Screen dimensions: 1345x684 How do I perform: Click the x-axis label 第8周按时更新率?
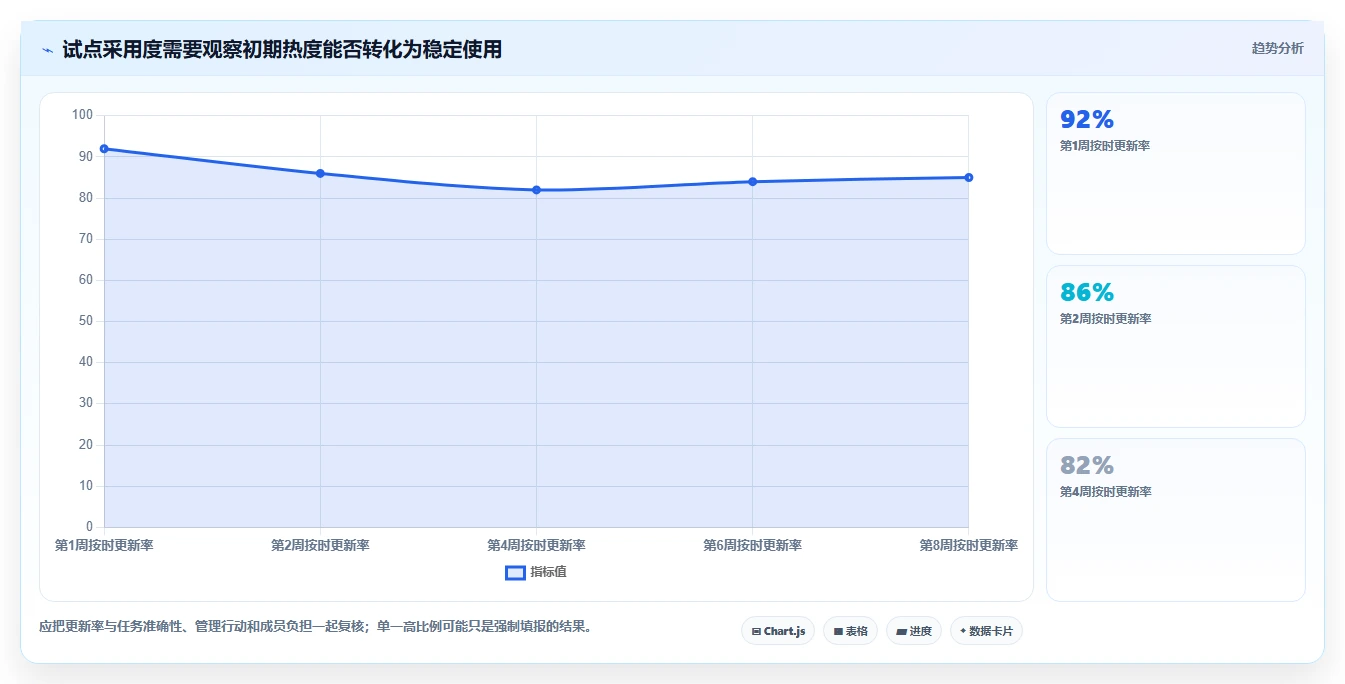pyautogui.click(x=968, y=545)
